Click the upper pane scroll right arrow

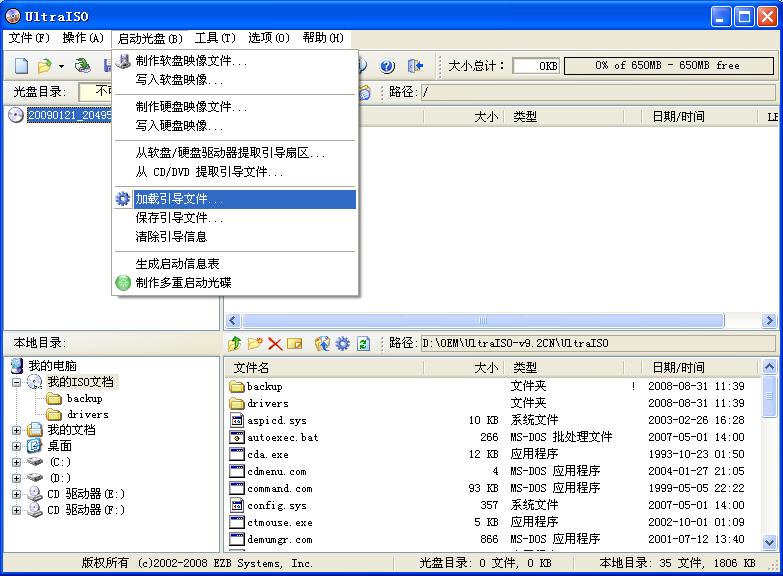[769, 320]
